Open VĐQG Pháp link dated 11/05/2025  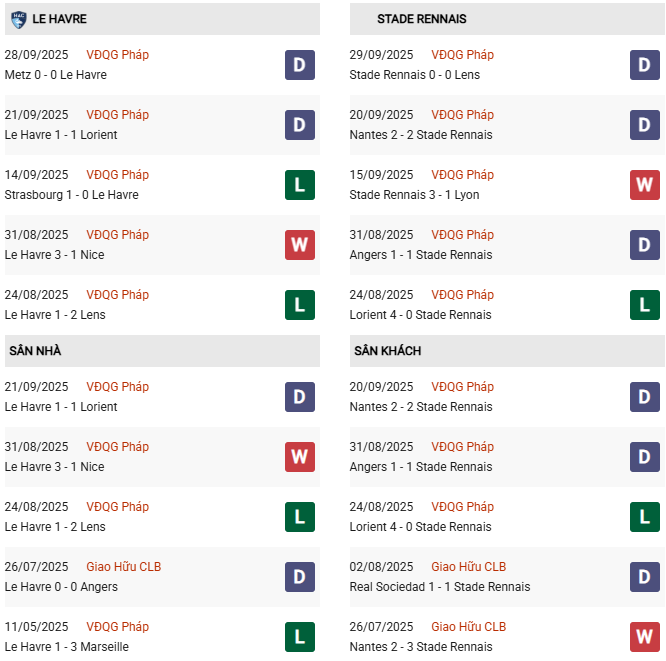point(117,627)
